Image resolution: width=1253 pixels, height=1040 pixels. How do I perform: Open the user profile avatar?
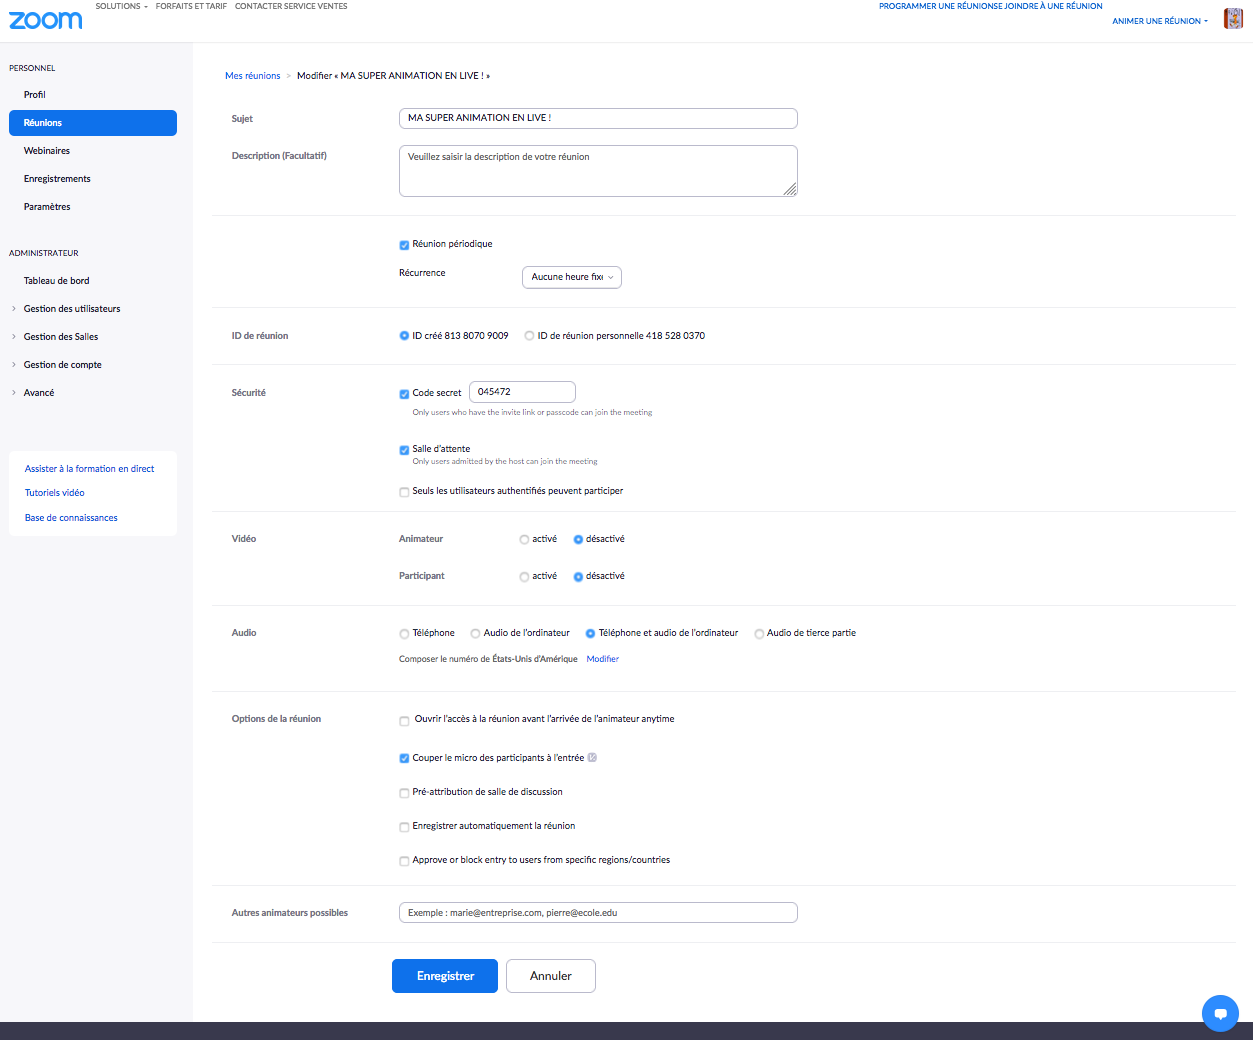tap(1233, 19)
